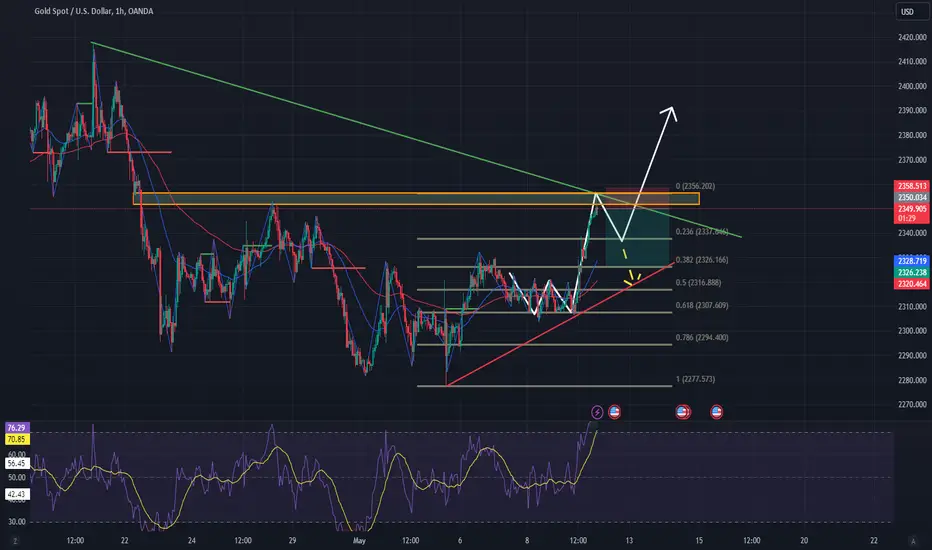Click the 13 date on time axis
This screenshot has height=550, width=932.
click(629, 540)
